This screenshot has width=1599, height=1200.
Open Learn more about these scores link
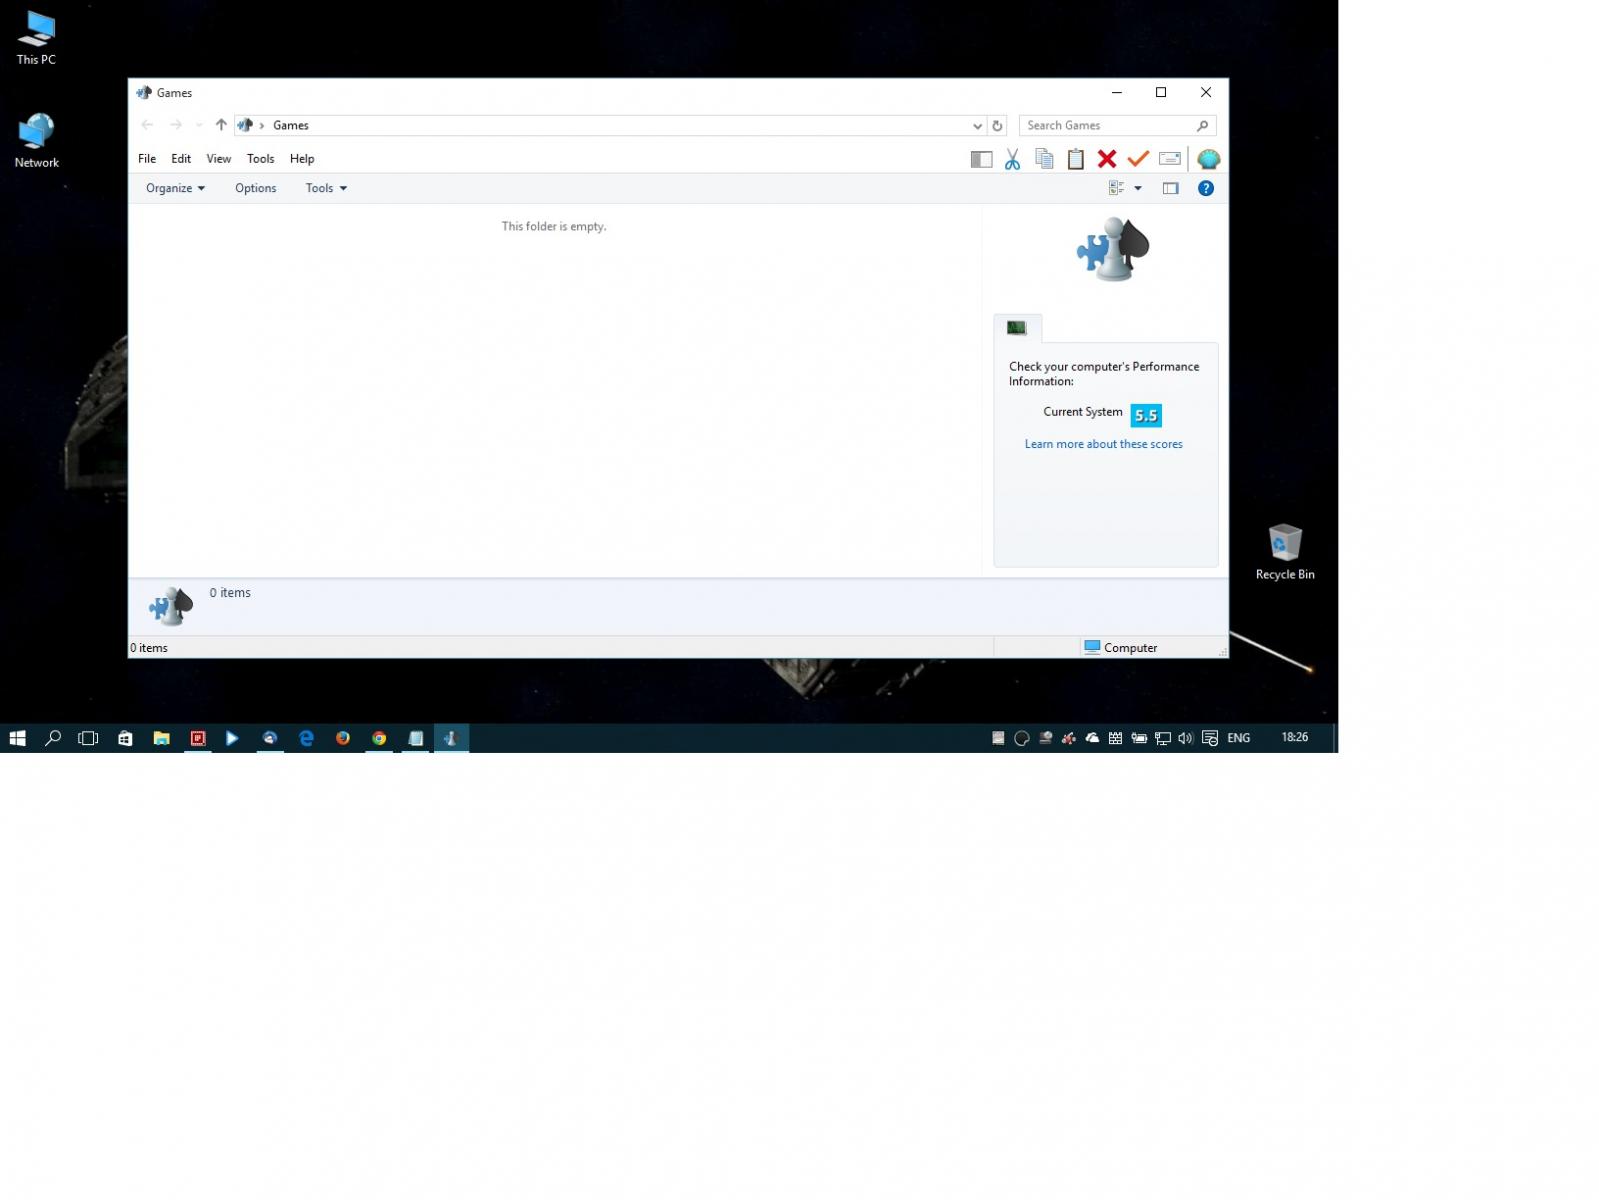(1103, 444)
